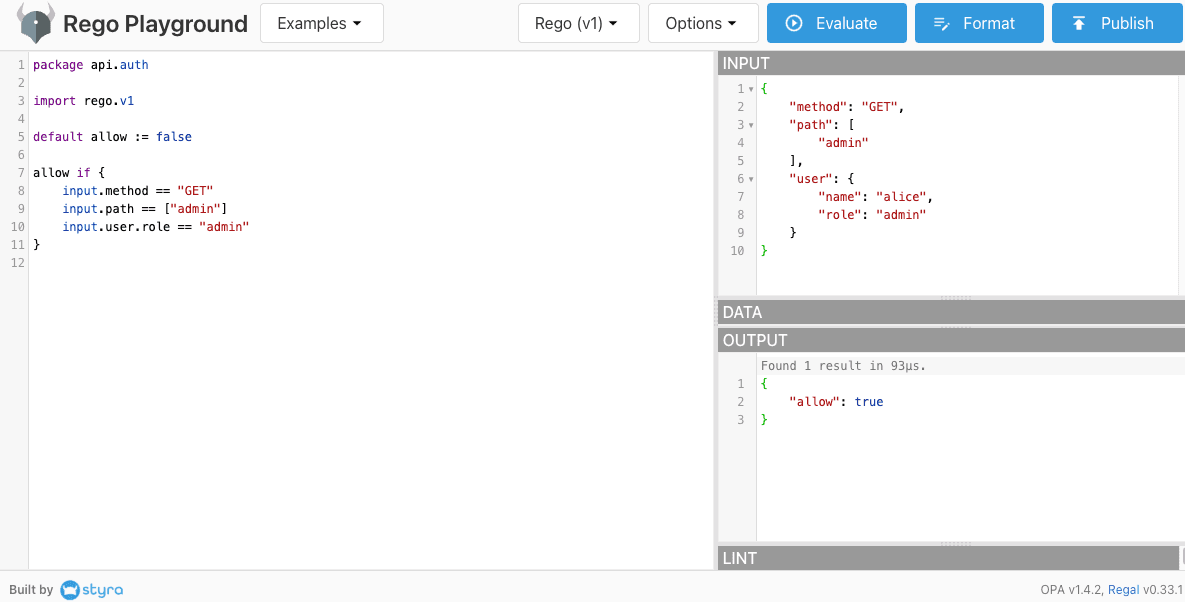Select the DATA panel header
1185x602 pixels.
pos(950,312)
